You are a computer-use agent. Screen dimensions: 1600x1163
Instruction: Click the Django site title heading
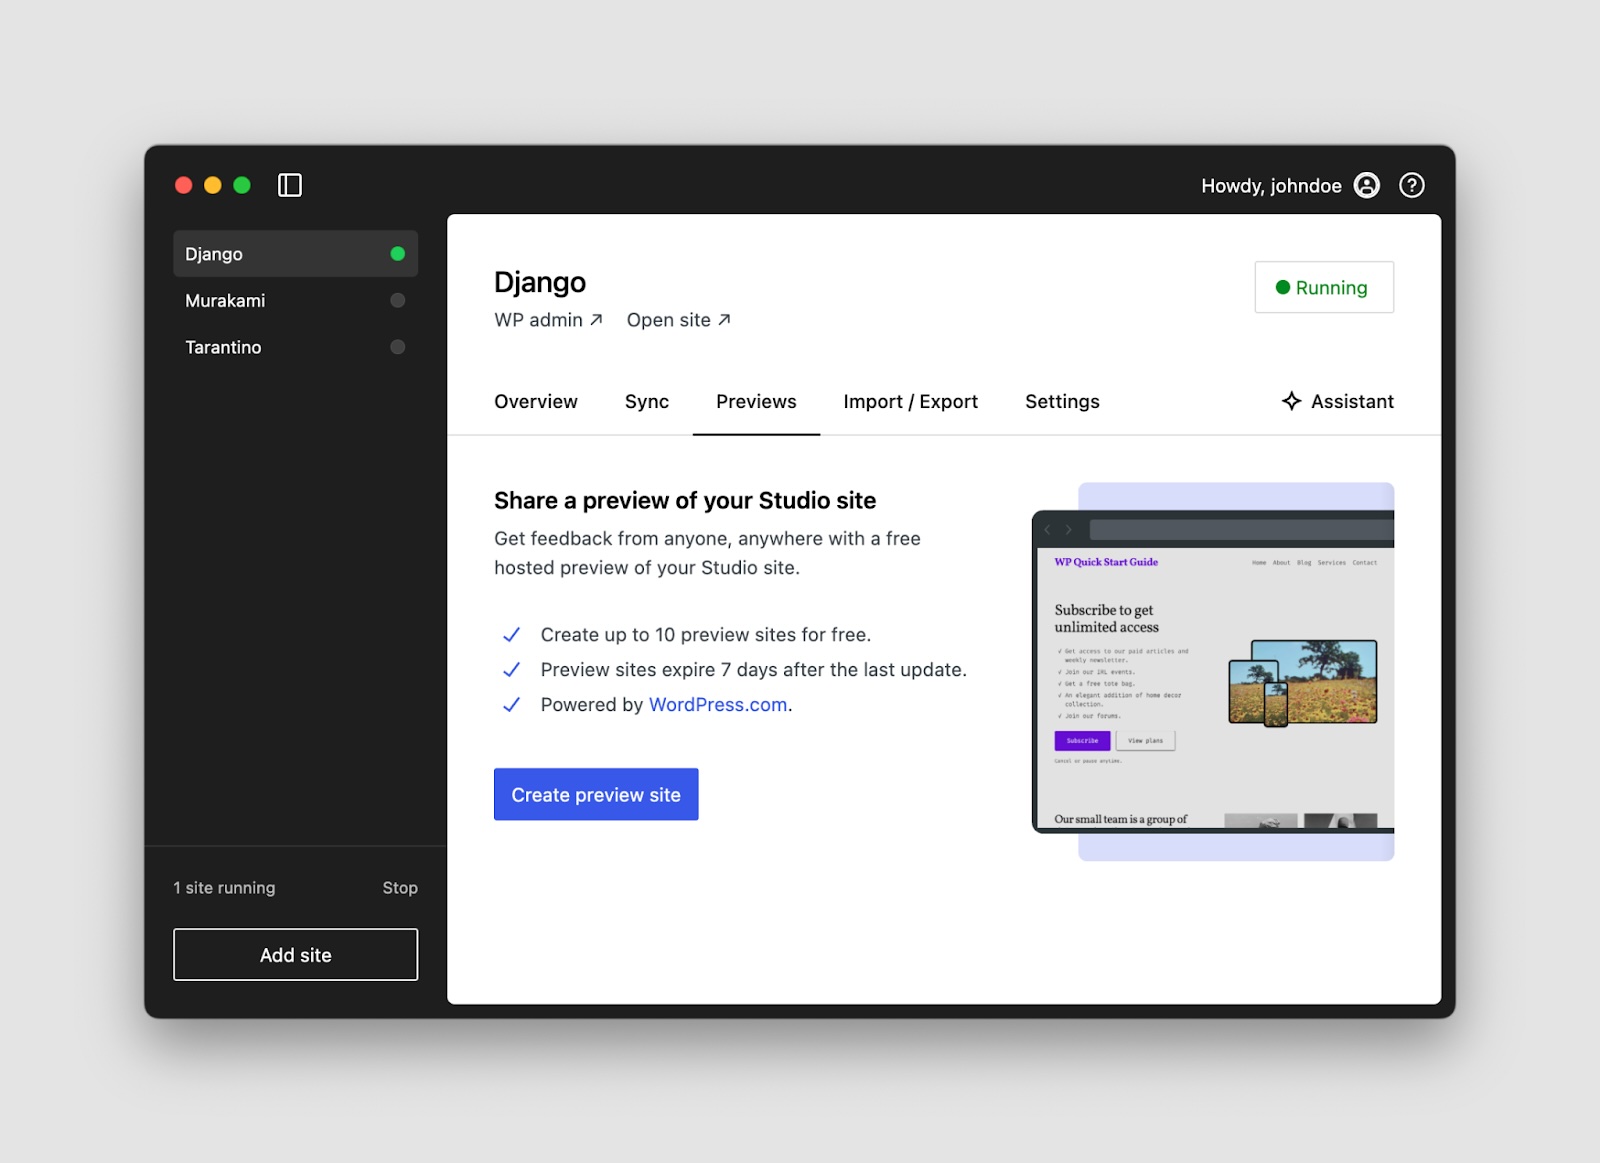[540, 282]
